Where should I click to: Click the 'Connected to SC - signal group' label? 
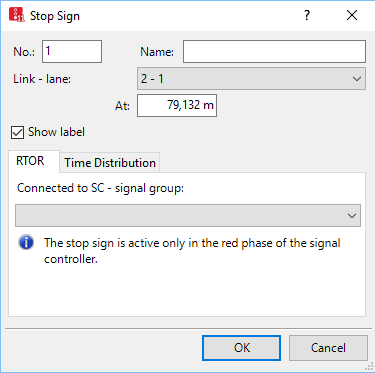(x=100, y=188)
